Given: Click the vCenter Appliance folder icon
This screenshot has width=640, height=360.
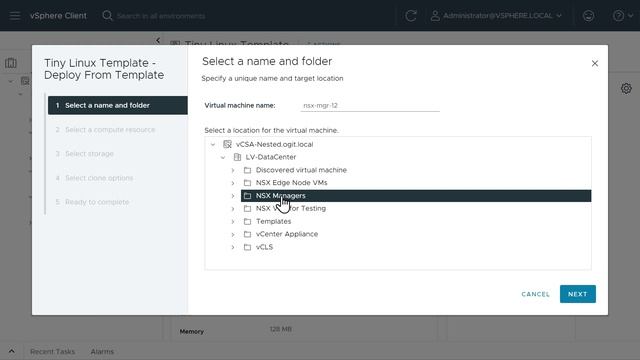Looking at the screenshot, I should pyautogui.click(x=247, y=234).
